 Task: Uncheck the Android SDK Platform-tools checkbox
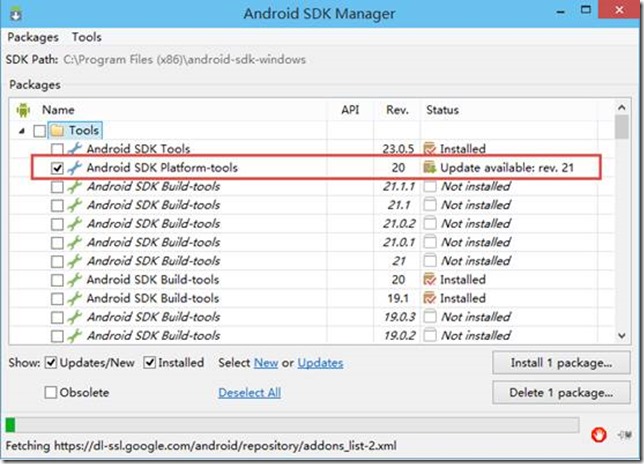click(x=57, y=168)
